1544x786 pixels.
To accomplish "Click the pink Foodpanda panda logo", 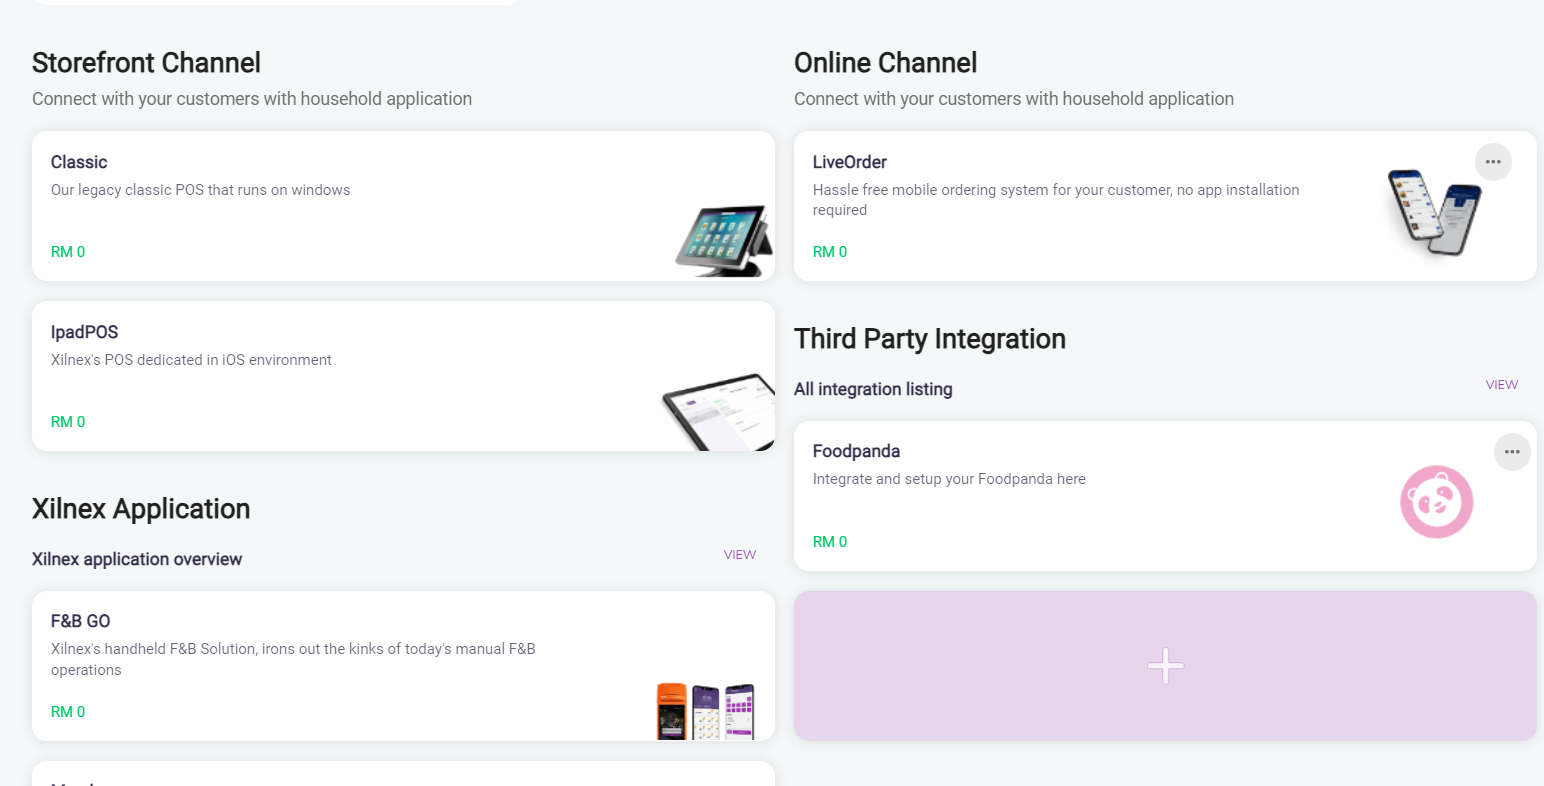I will 1436,502.
